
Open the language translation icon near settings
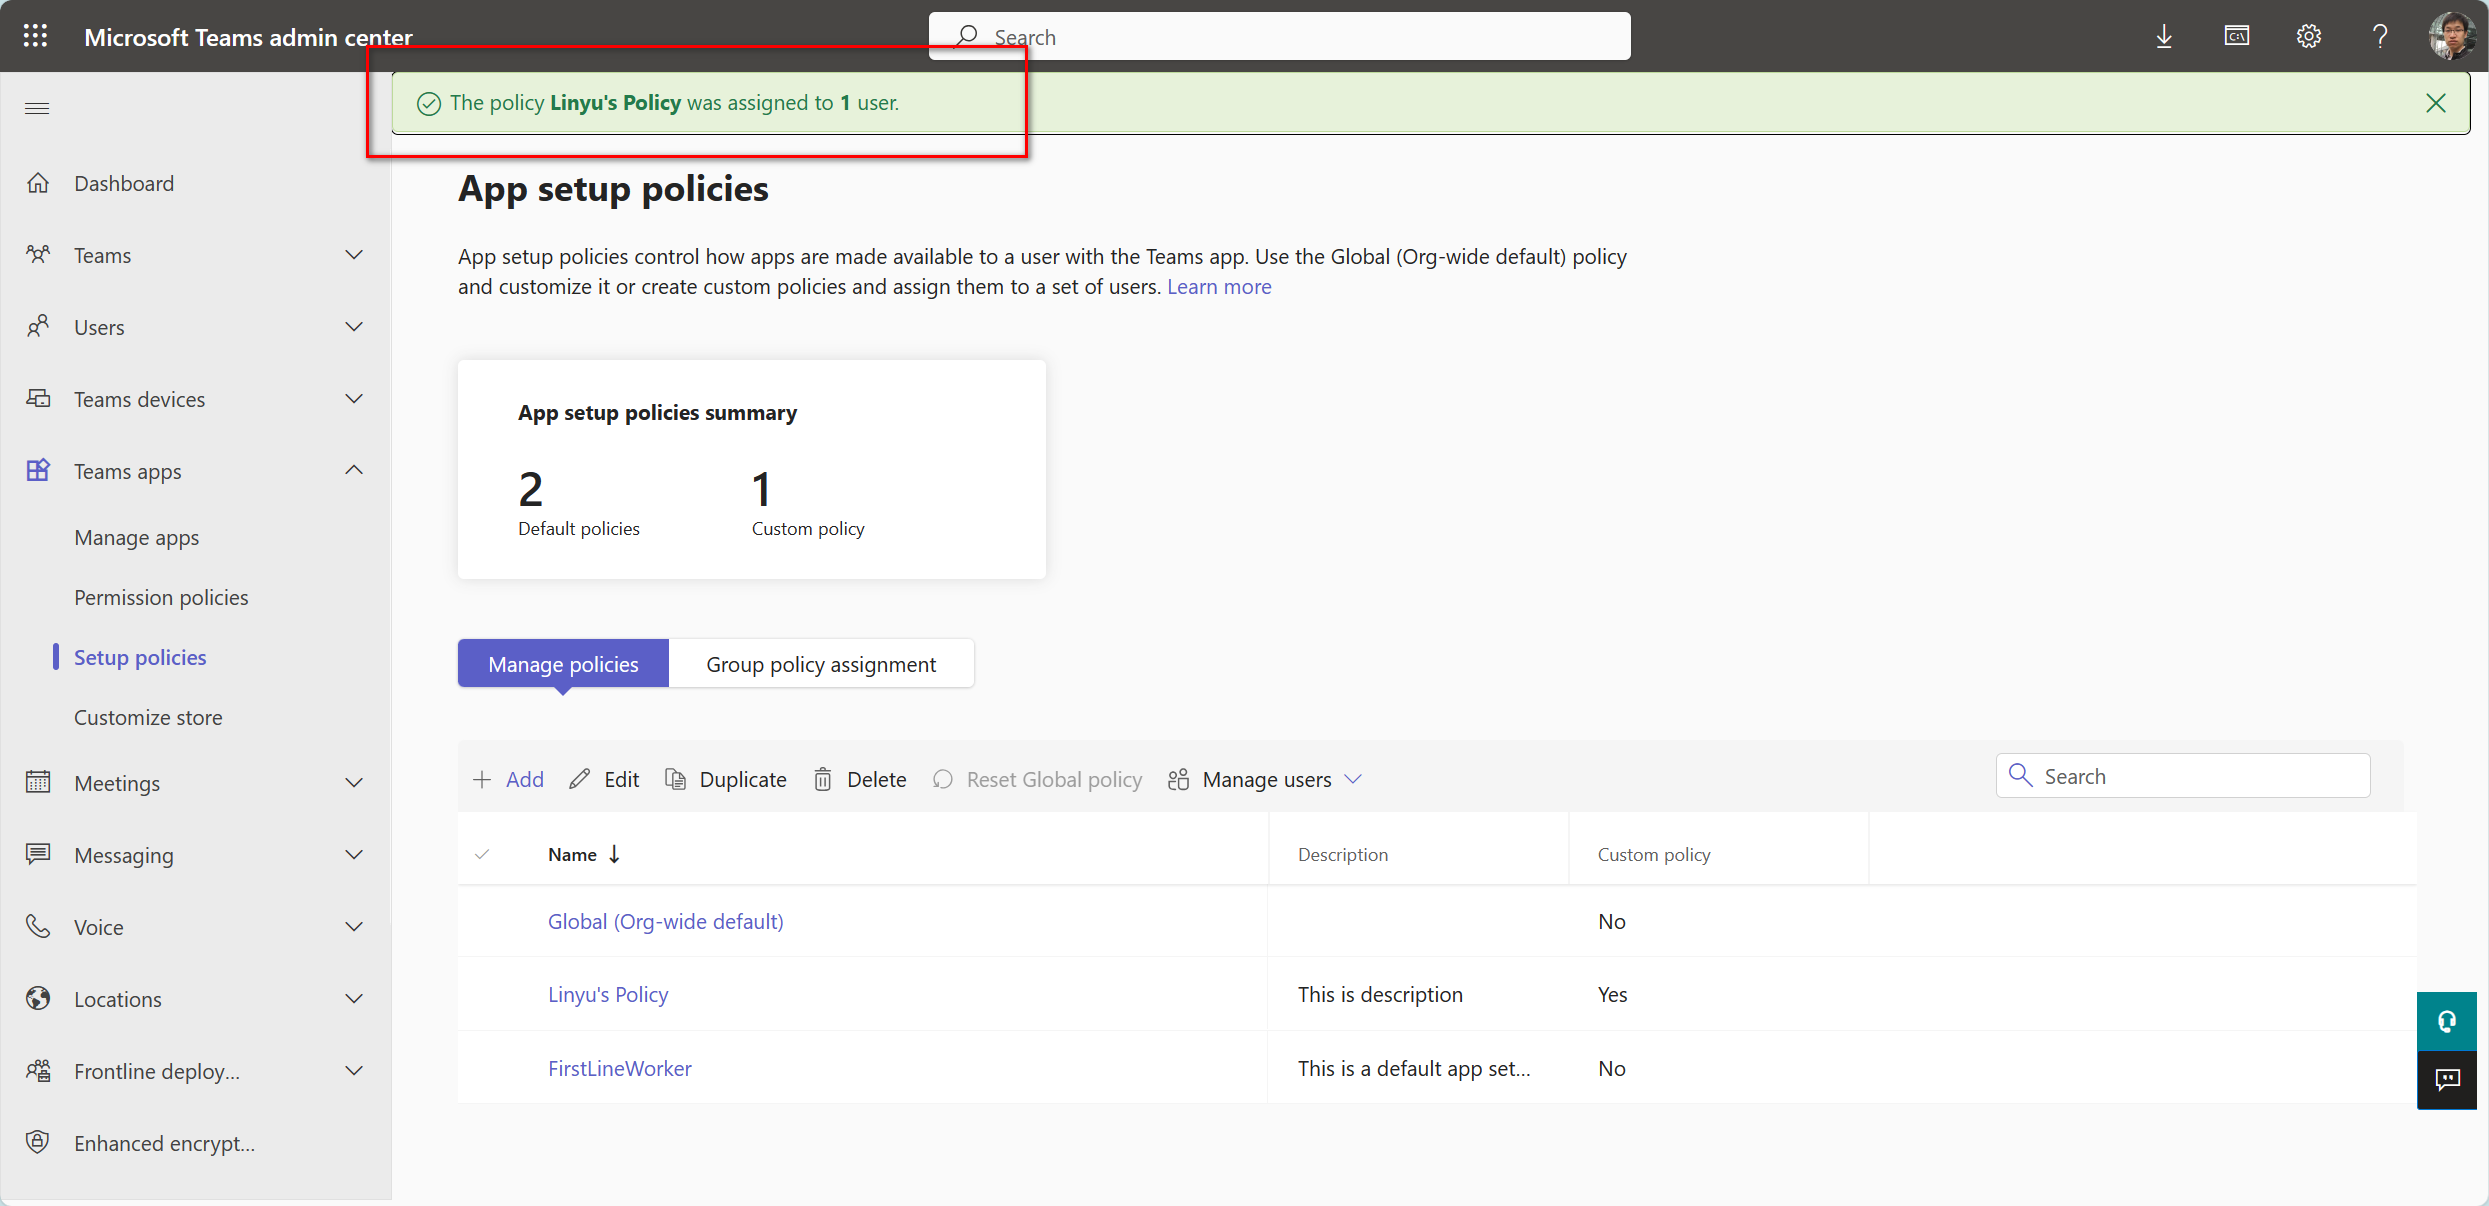click(x=2237, y=36)
